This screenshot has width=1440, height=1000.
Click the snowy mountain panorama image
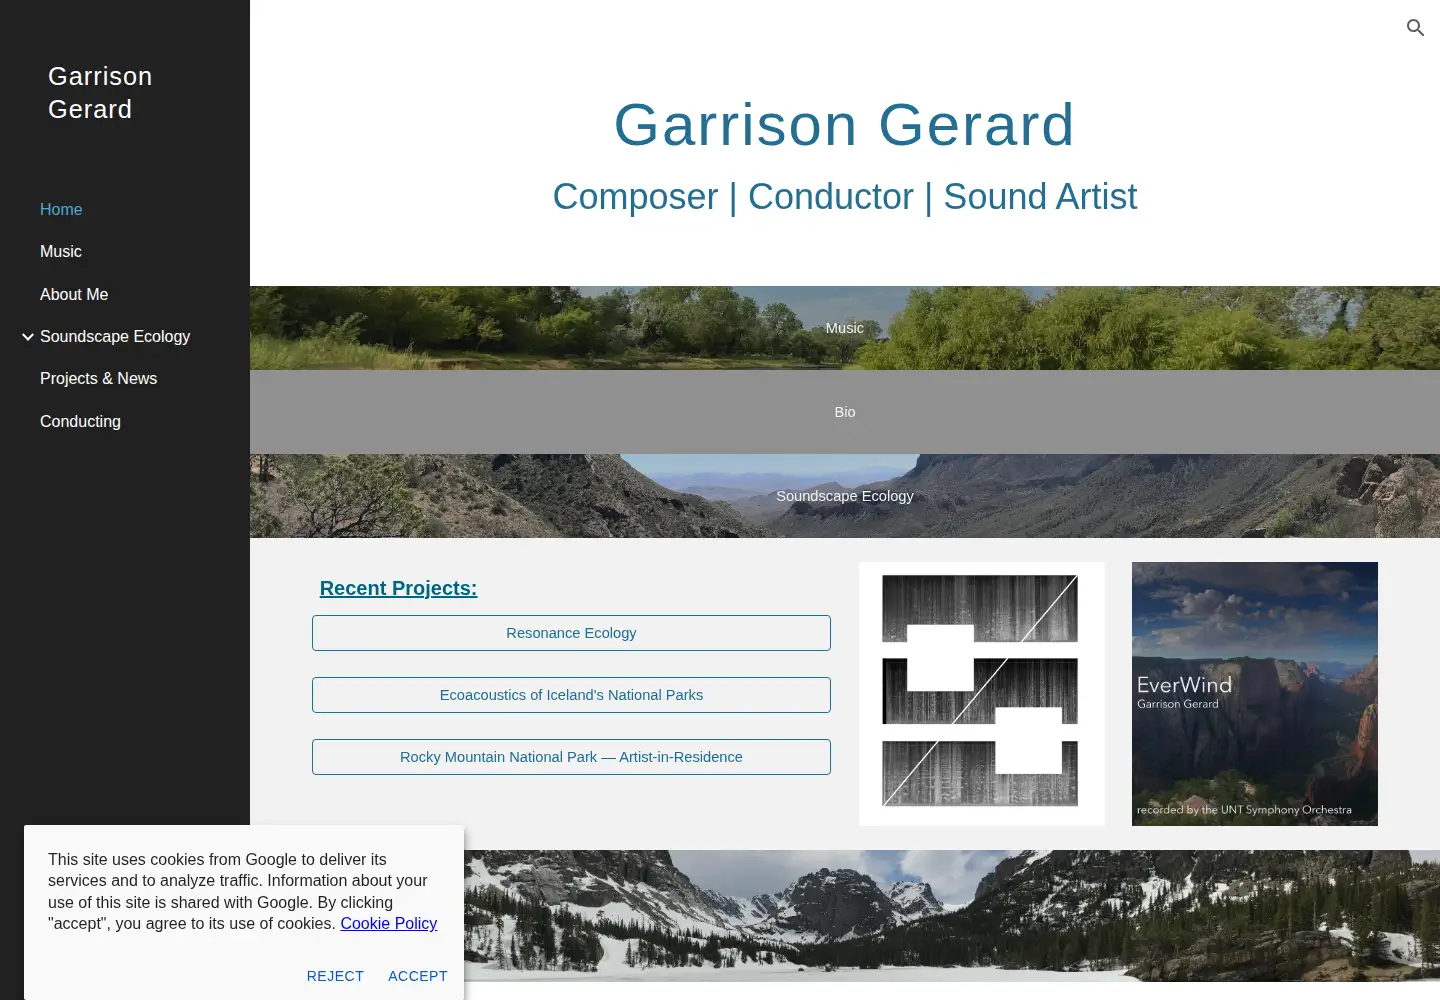(952, 915)
